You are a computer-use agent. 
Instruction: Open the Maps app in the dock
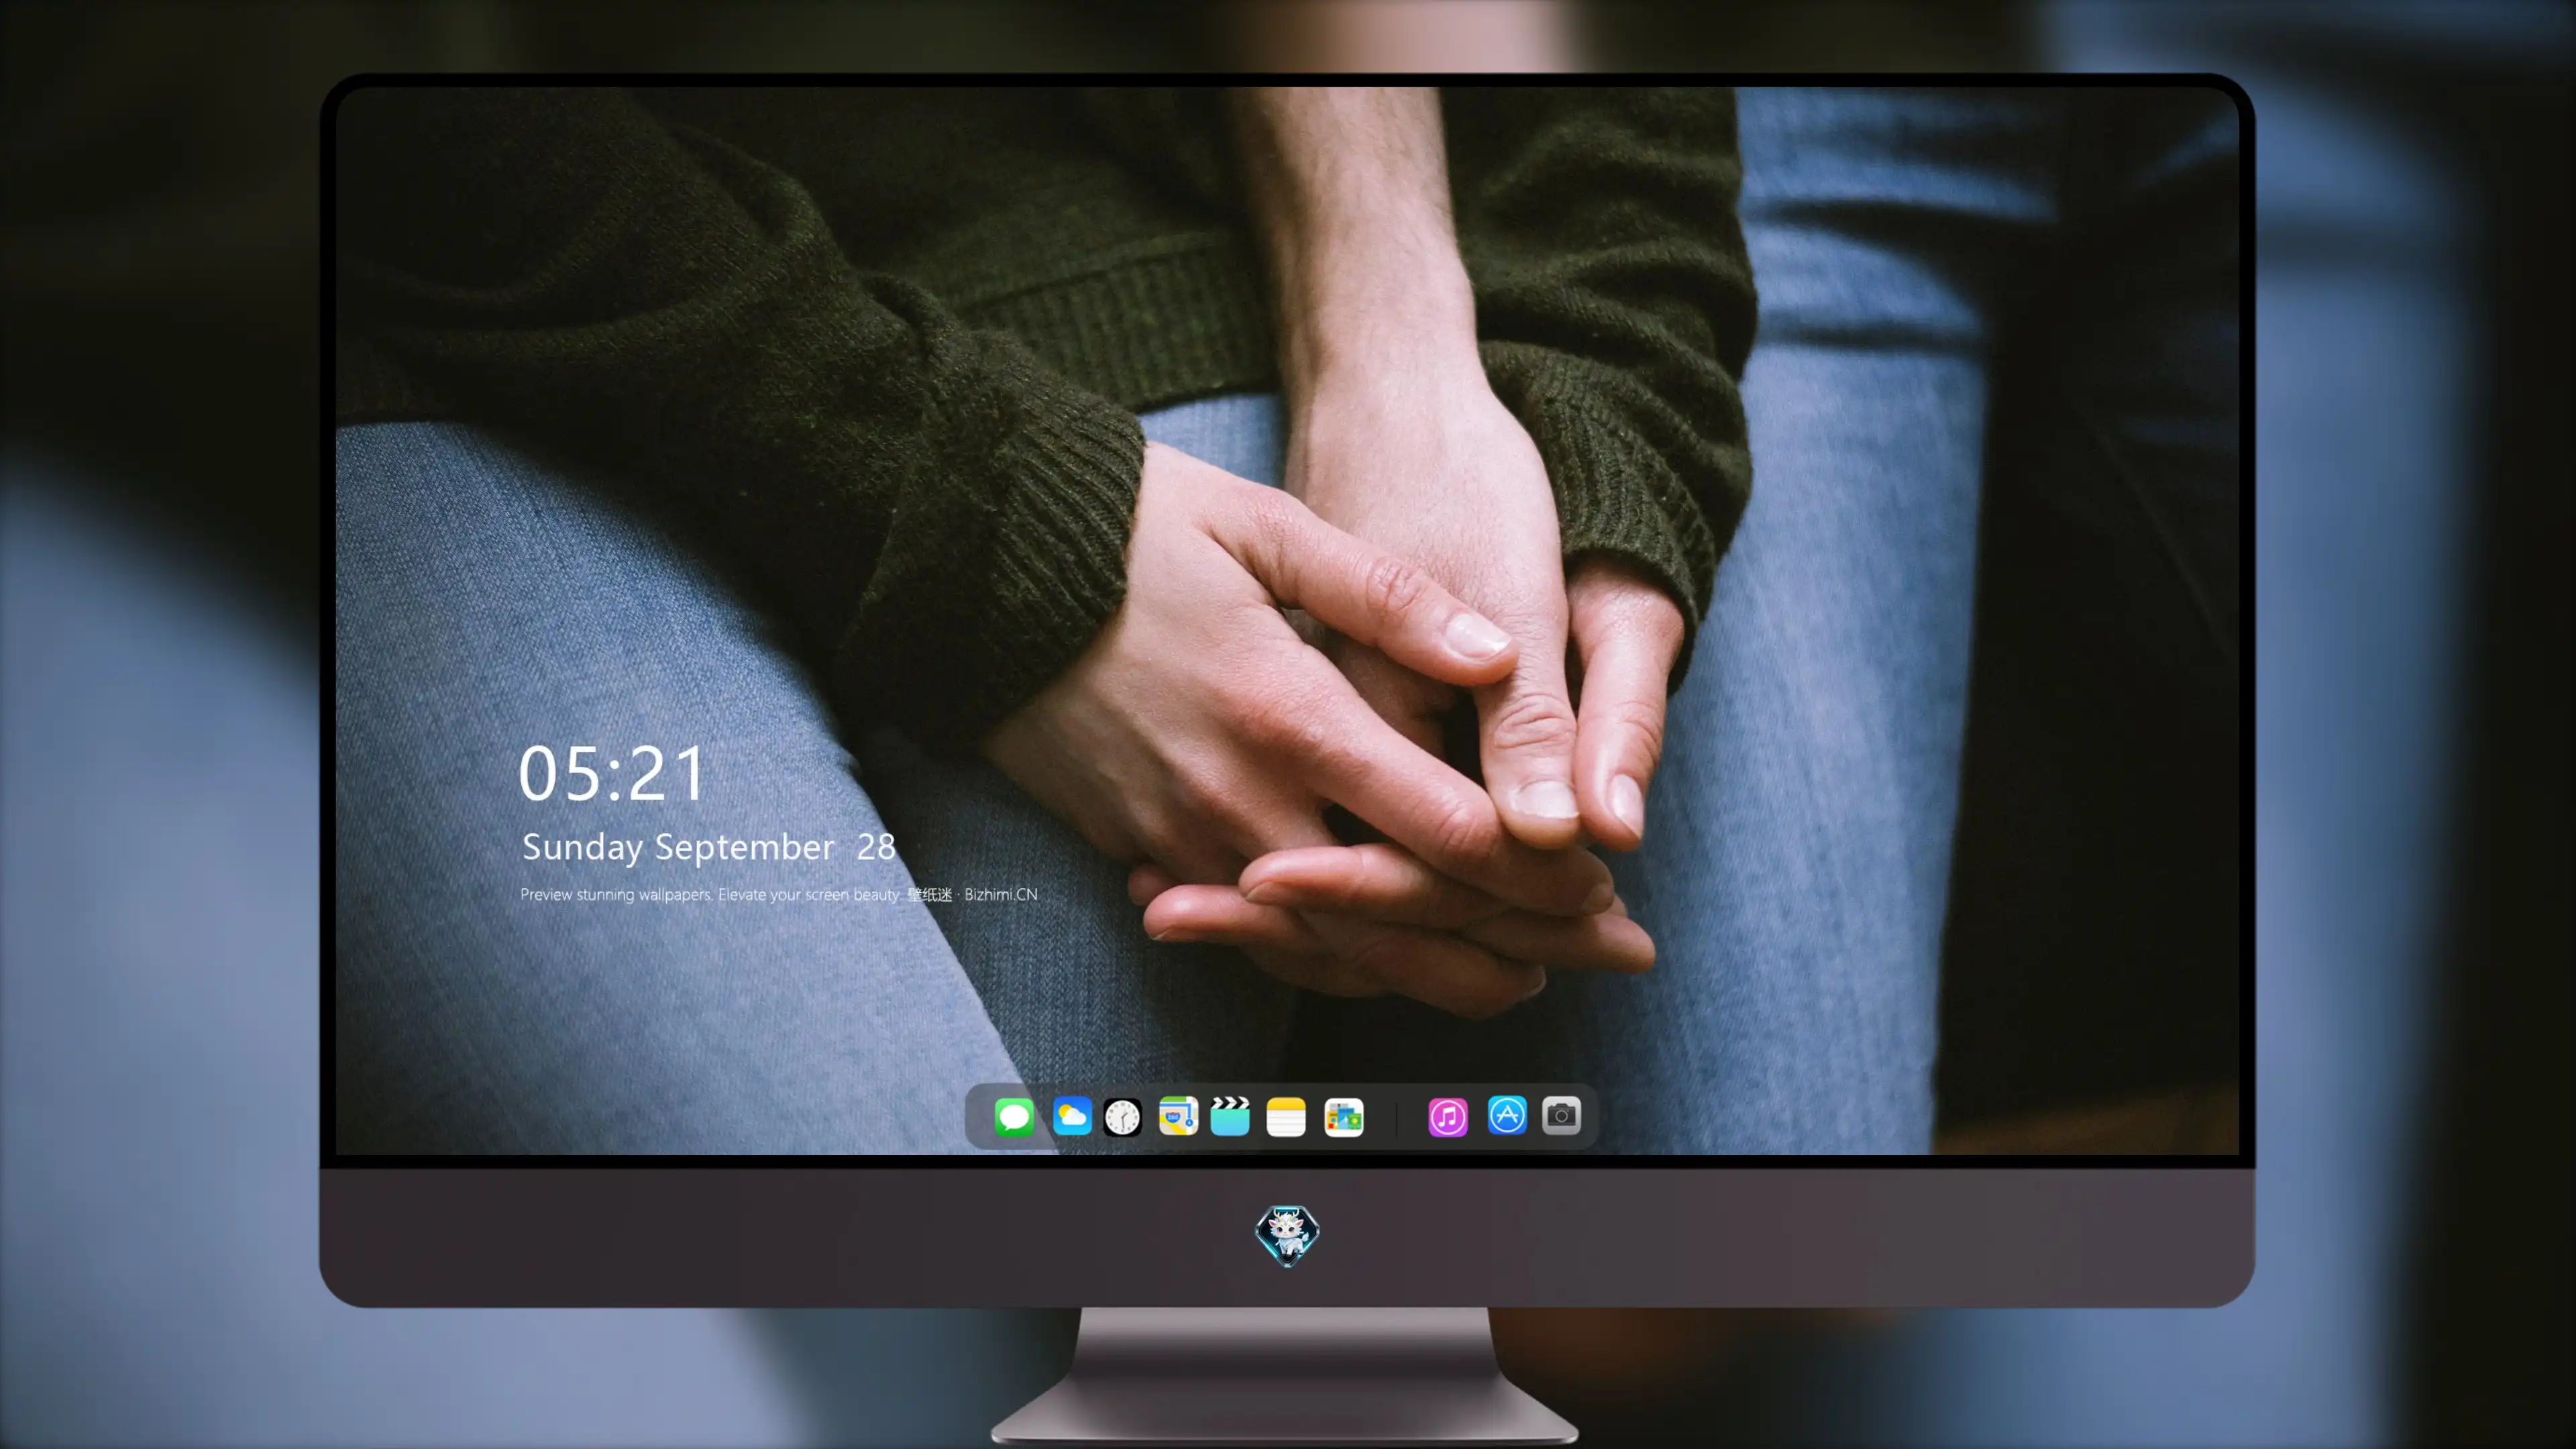1178,1116
